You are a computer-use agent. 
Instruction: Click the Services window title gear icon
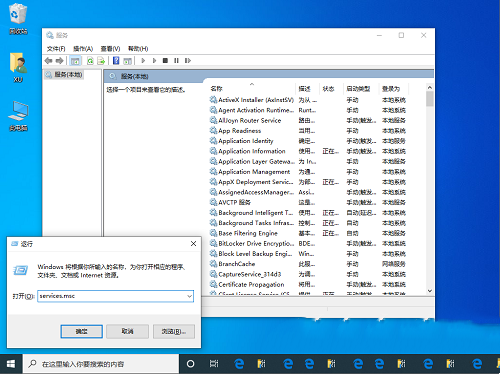(x=50, y=35)
